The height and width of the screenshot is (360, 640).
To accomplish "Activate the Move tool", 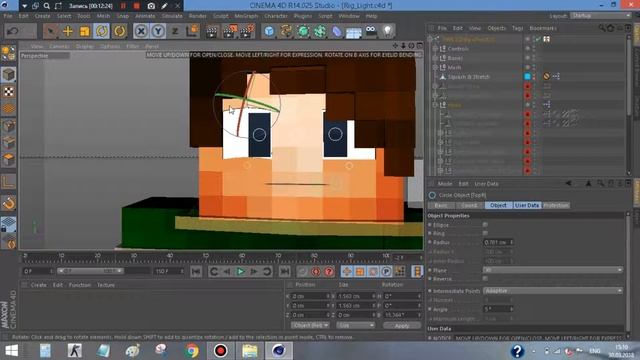I will (x=68, y=31).
